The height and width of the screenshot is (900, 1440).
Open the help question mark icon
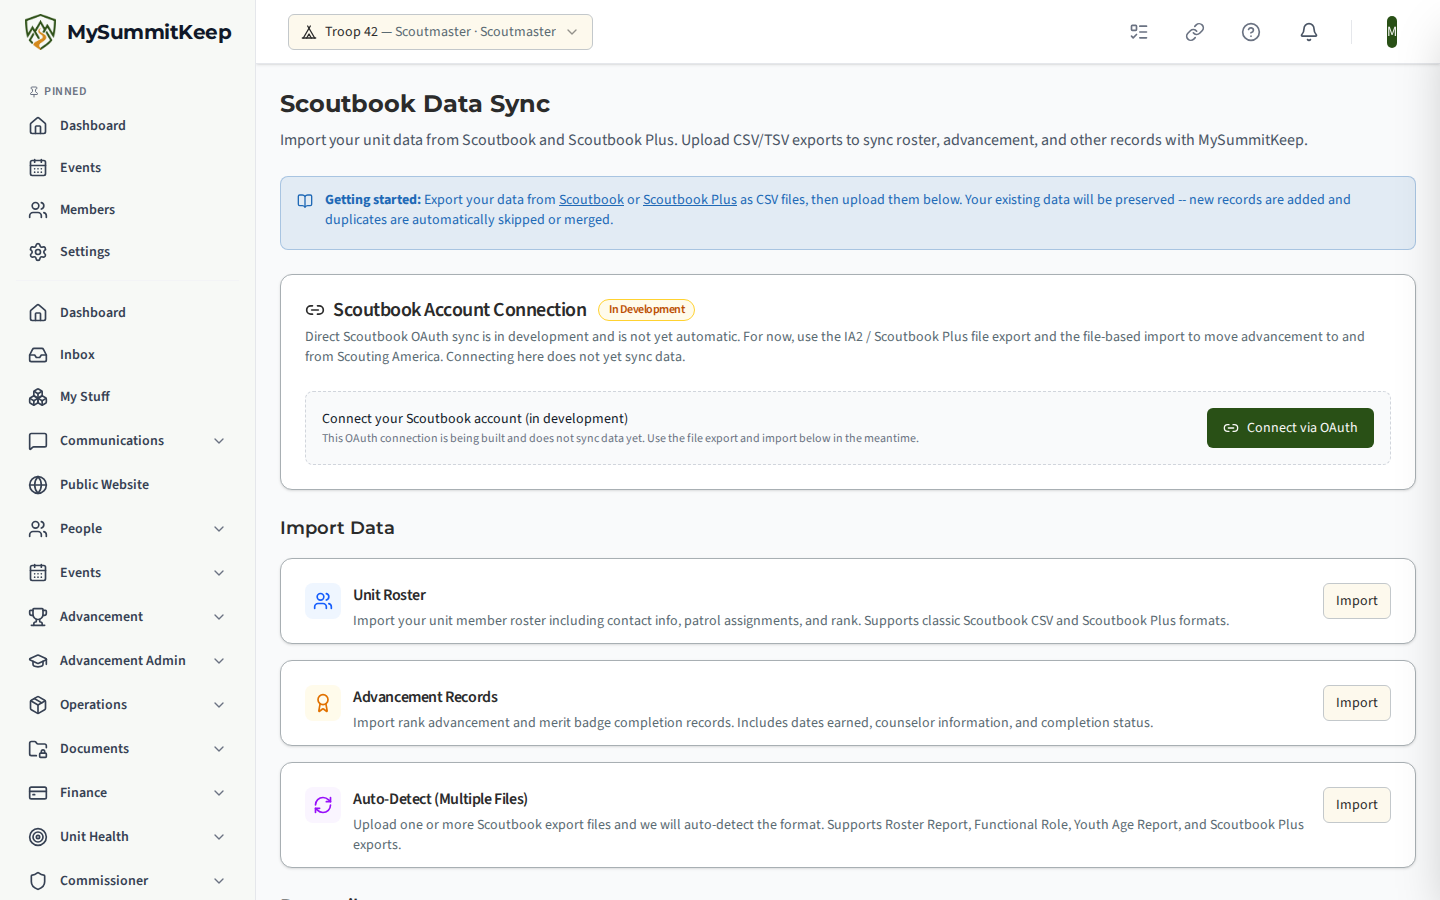tap(1251, 32)
